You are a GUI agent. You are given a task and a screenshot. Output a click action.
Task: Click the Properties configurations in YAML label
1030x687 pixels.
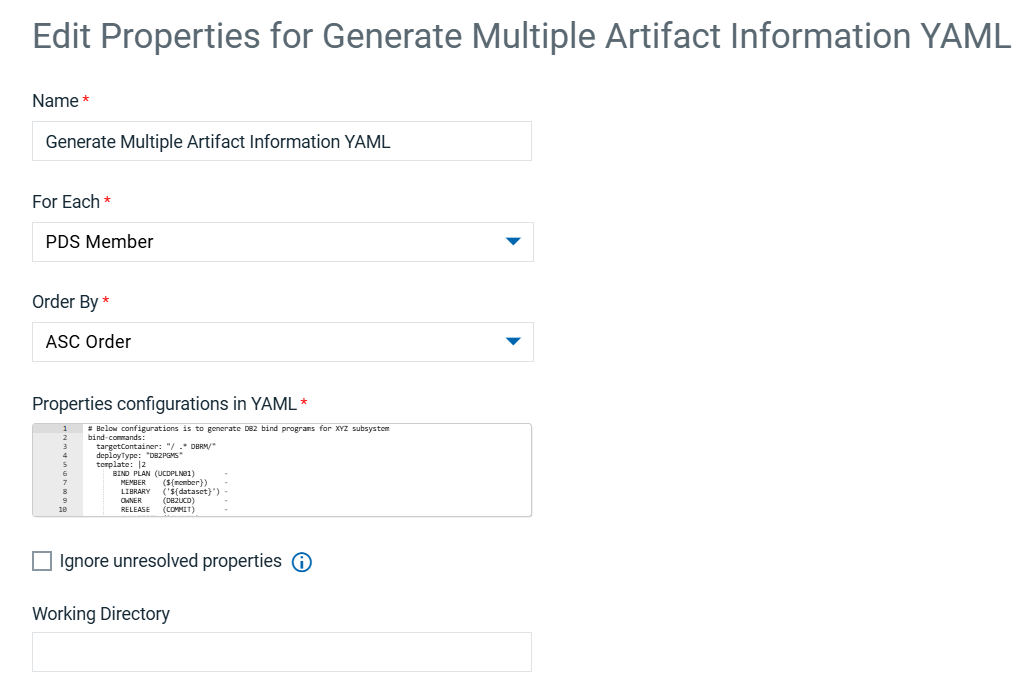(x=164, y=404)
